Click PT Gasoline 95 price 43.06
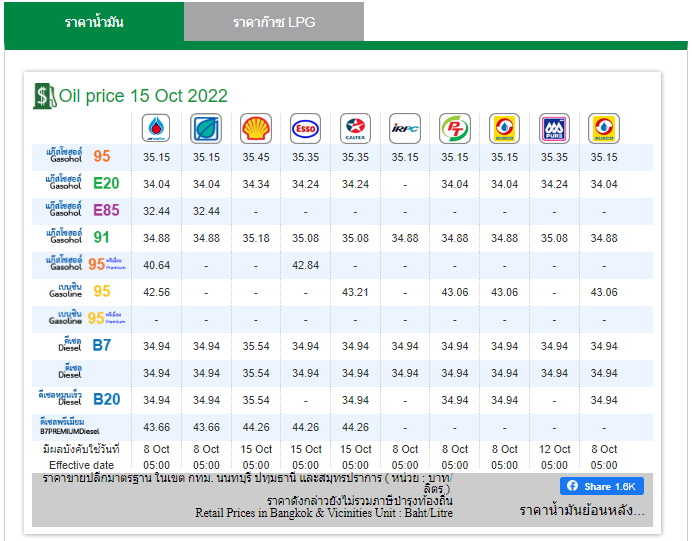This screenshot has height=541, width=692. 455,292
